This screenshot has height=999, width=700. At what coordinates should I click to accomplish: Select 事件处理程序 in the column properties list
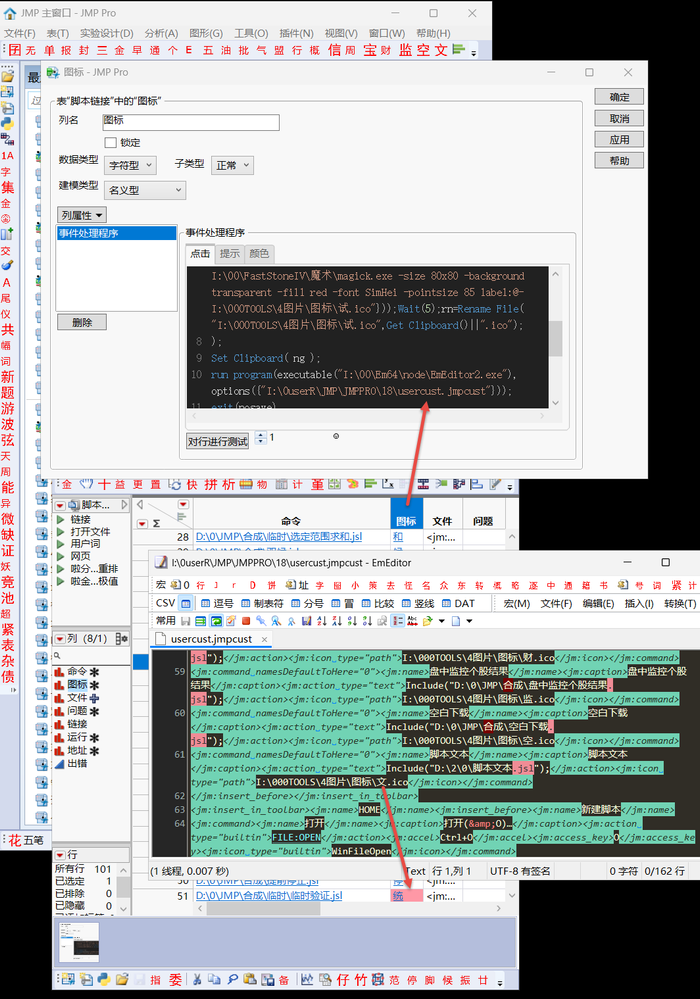116,233
